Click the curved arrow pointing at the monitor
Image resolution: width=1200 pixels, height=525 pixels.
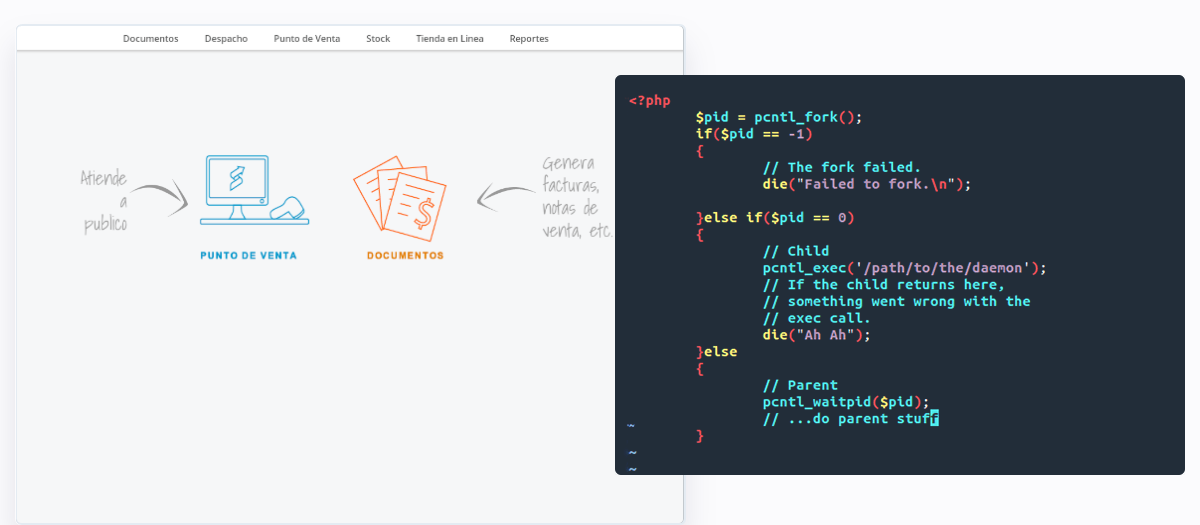pyautogui.click(x=160, y=195)
